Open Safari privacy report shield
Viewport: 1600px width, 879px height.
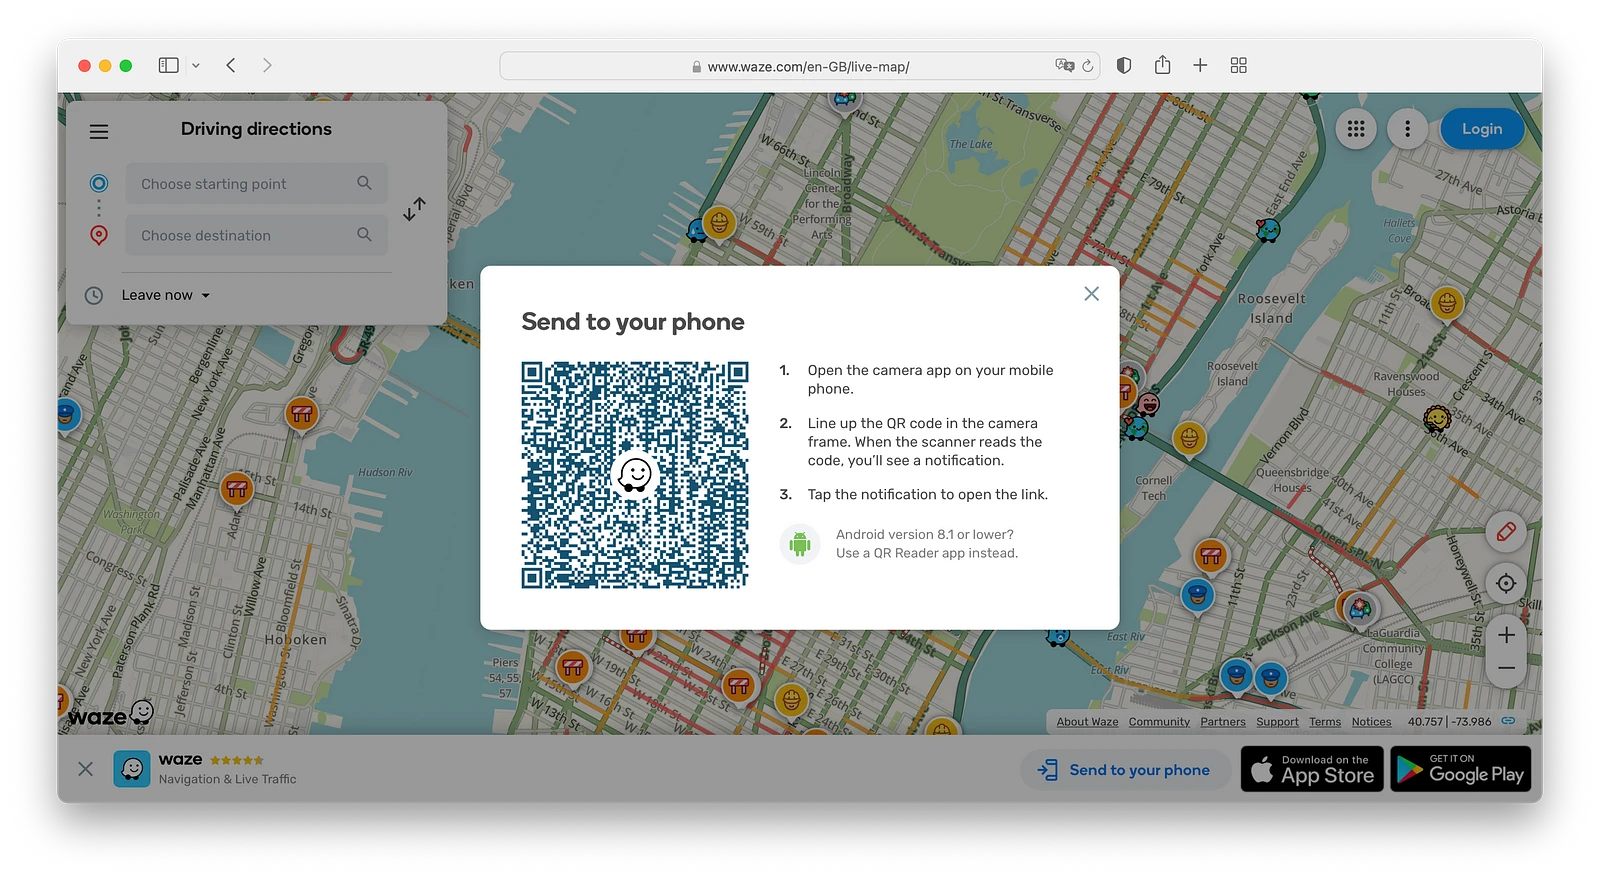click(1124, 65)
